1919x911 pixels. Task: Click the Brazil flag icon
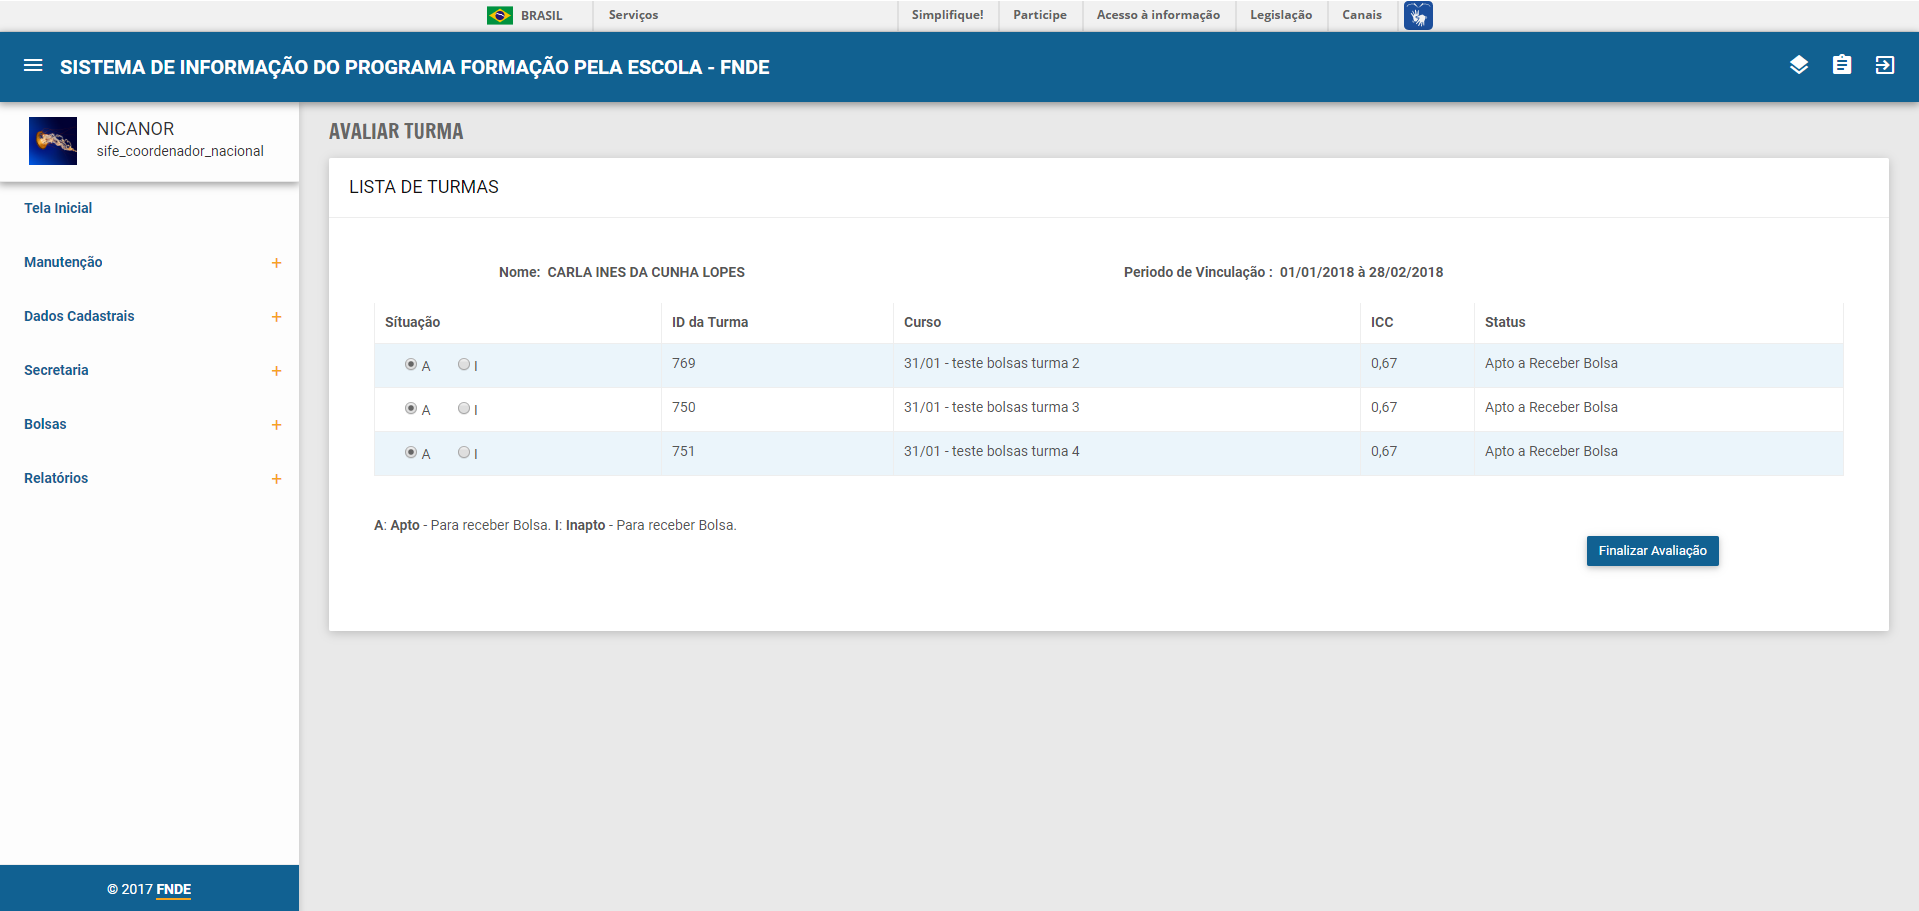tap(499, 15)
